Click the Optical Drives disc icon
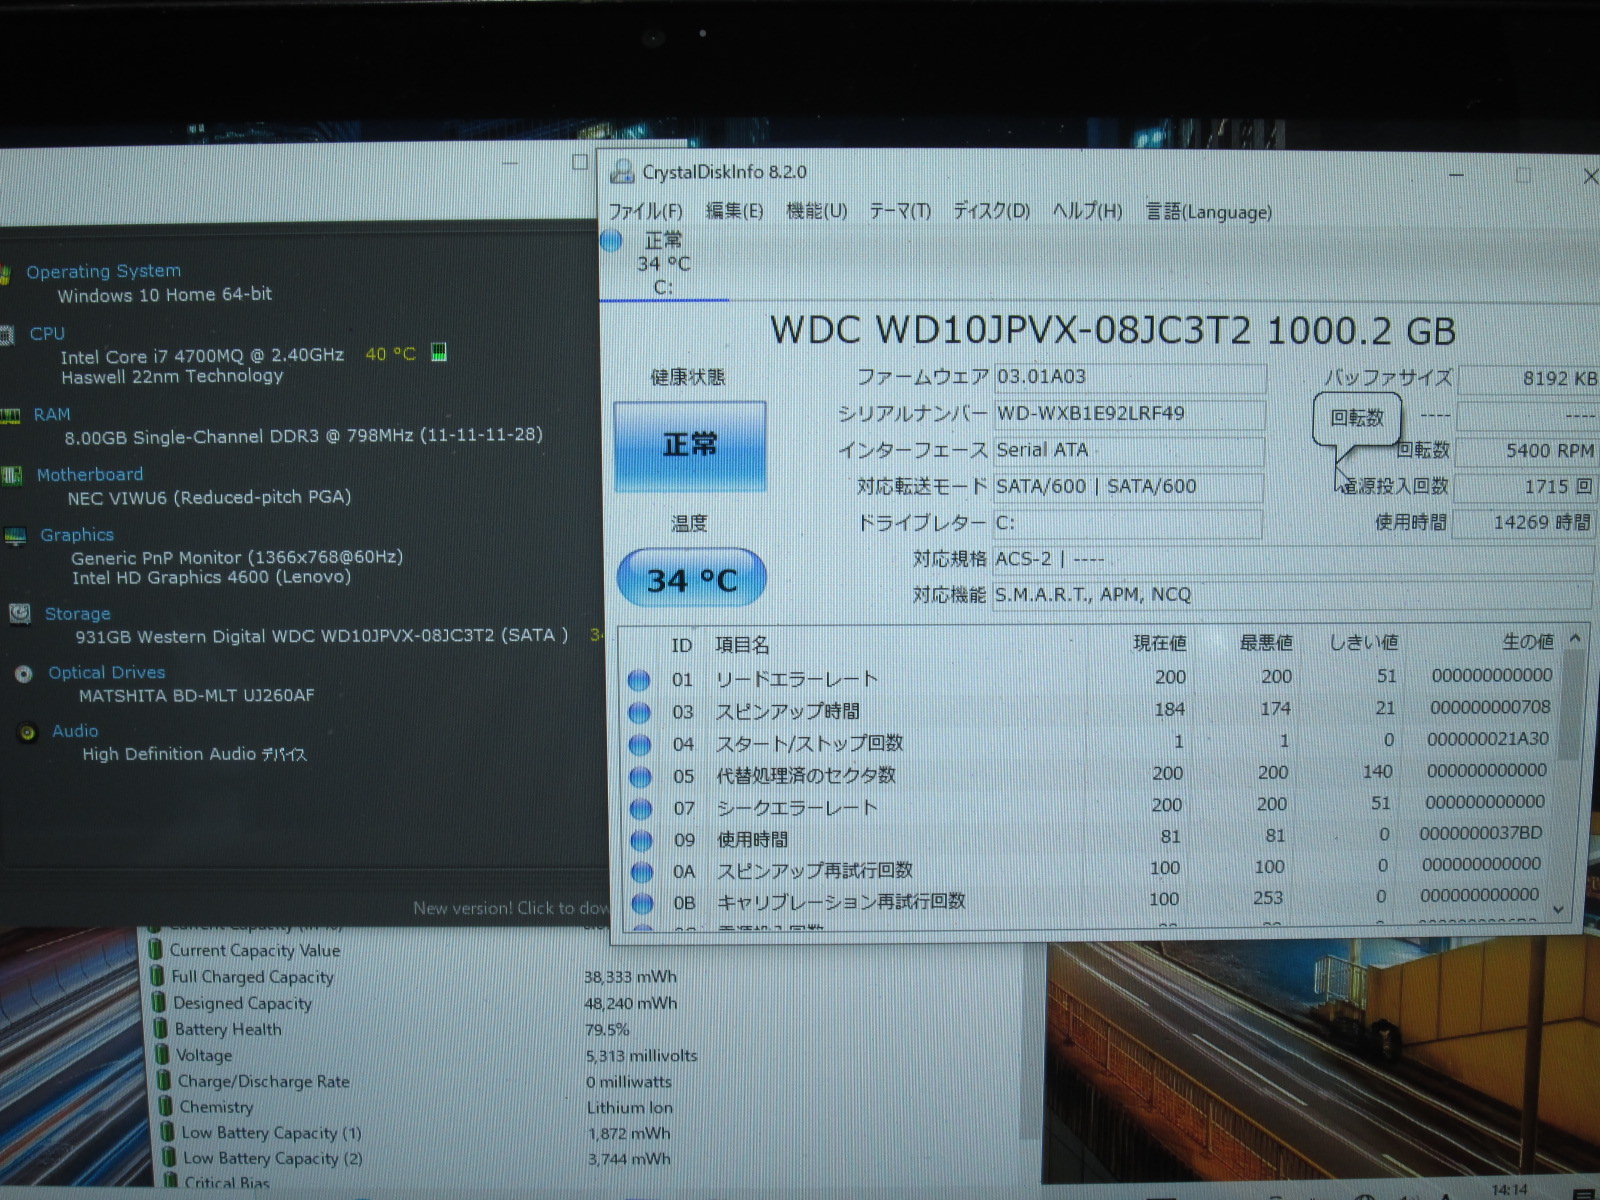The height and width of the screenshot is (1200, 1600). point(24,674)
